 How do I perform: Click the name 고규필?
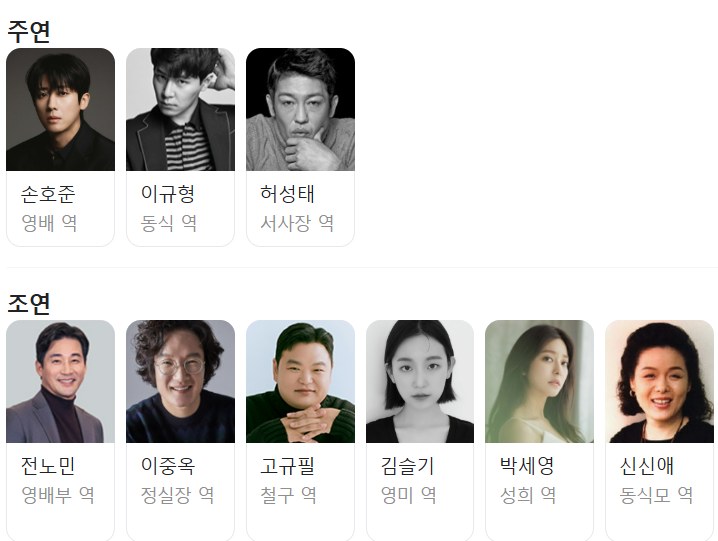pos(288,466)
